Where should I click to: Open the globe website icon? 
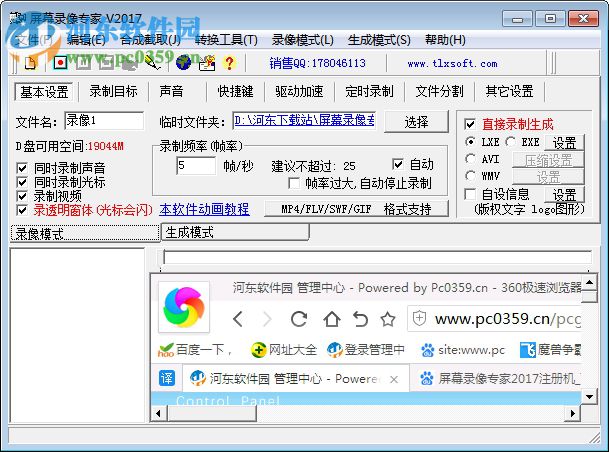[x=183, y=63]
